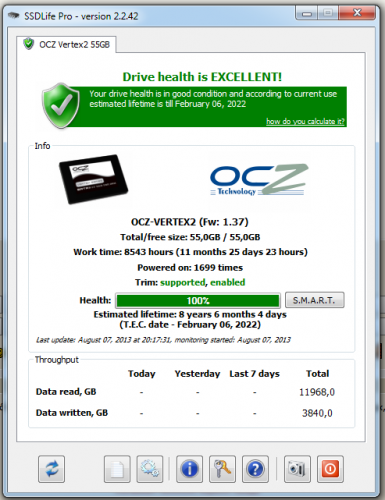Image resolution: width=385 pixels, height=500 pixels.
Task: Click the 'Powered on: 1699 times' line
Action: click(x=190, y=268)
